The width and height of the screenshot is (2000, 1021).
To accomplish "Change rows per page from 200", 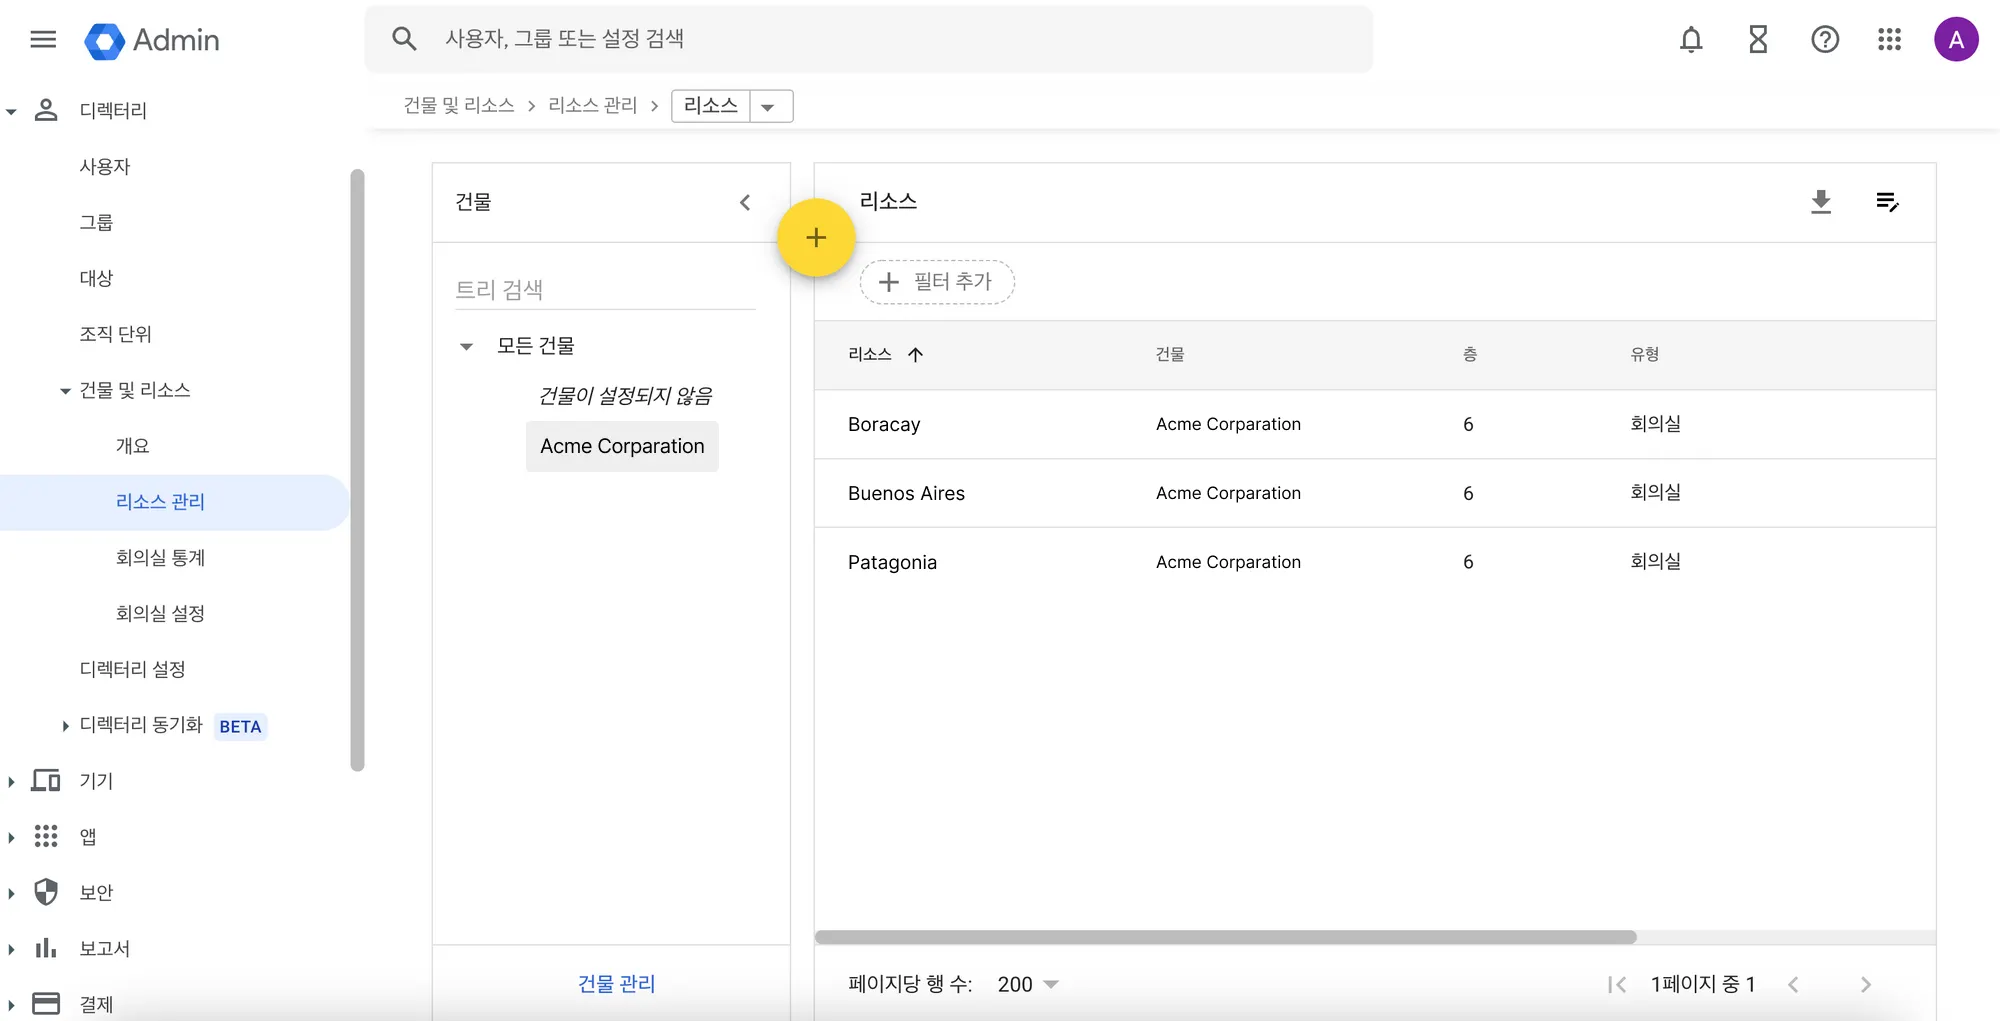I will pyautogui.click(x=1028, y=984).
